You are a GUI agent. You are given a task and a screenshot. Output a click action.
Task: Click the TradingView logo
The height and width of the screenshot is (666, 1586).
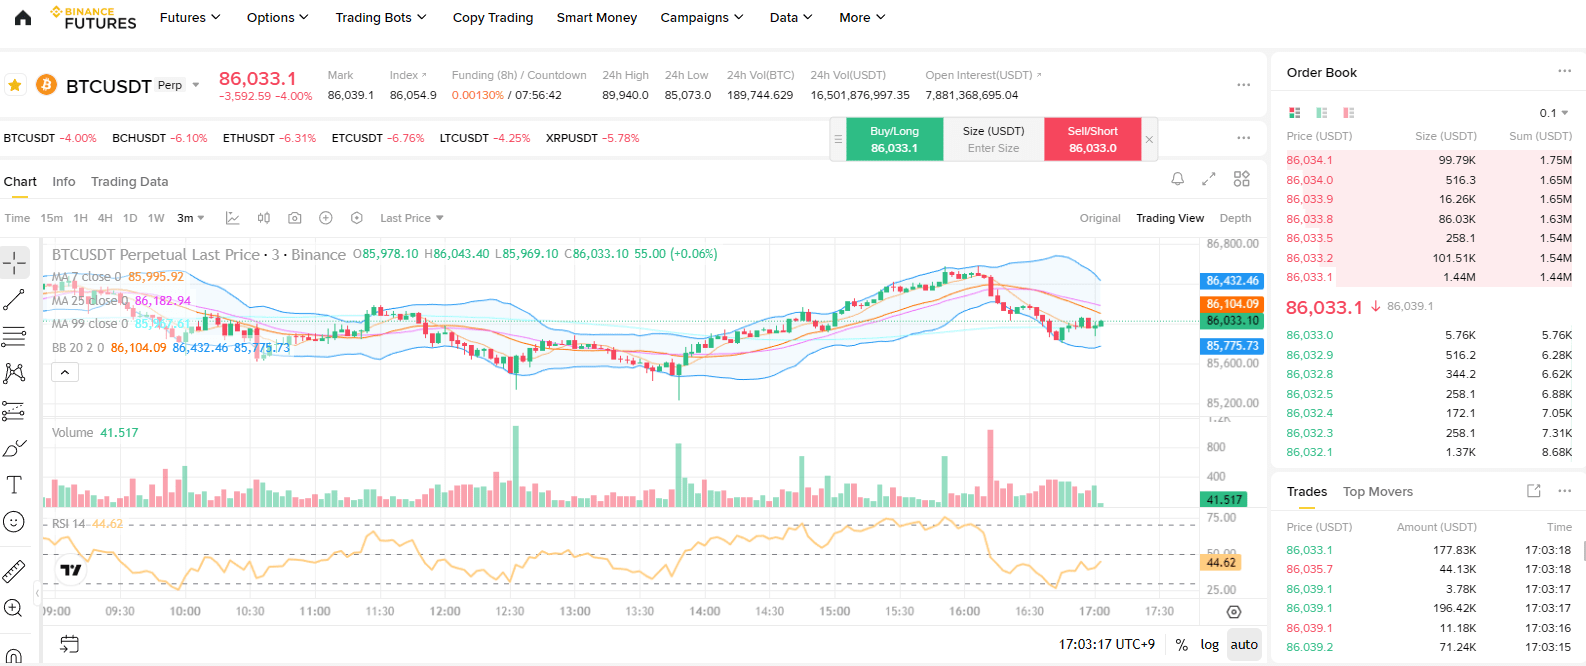click(x=71, y=570)
